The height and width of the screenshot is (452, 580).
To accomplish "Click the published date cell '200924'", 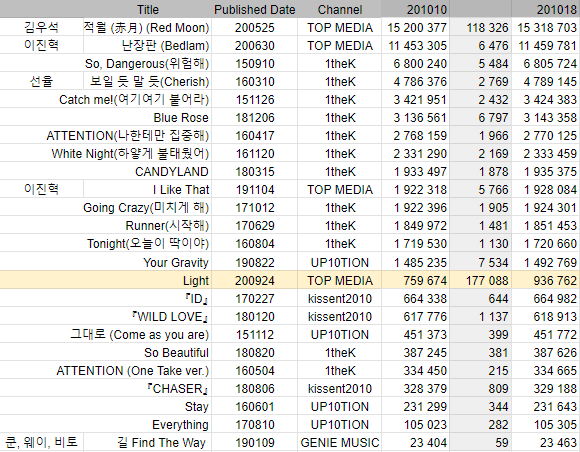I will click(x=255, y=281).
